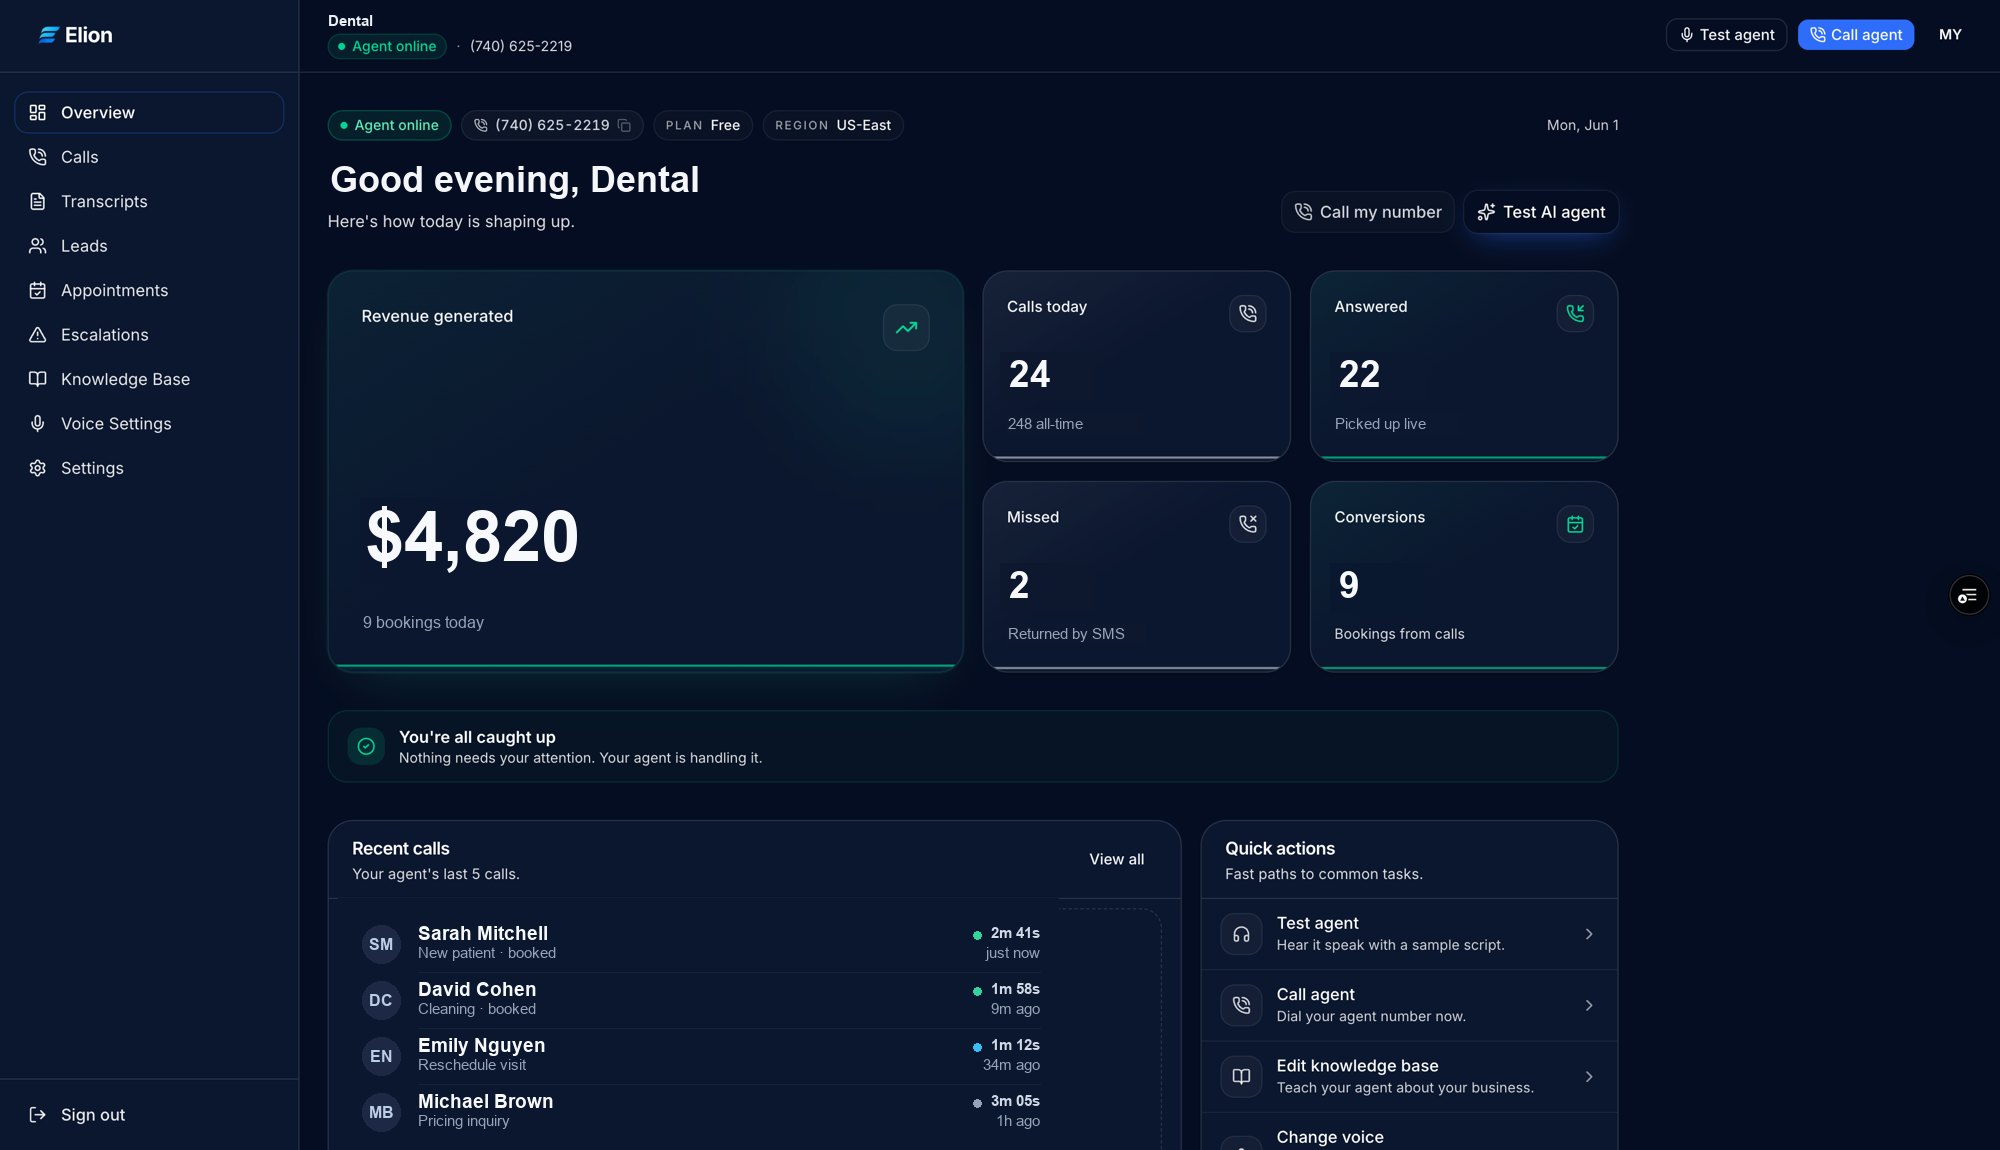Select Escalations in the sidebar
Screen dimensions: 2000x1150
pyautogui.click(x=149, y=335)
